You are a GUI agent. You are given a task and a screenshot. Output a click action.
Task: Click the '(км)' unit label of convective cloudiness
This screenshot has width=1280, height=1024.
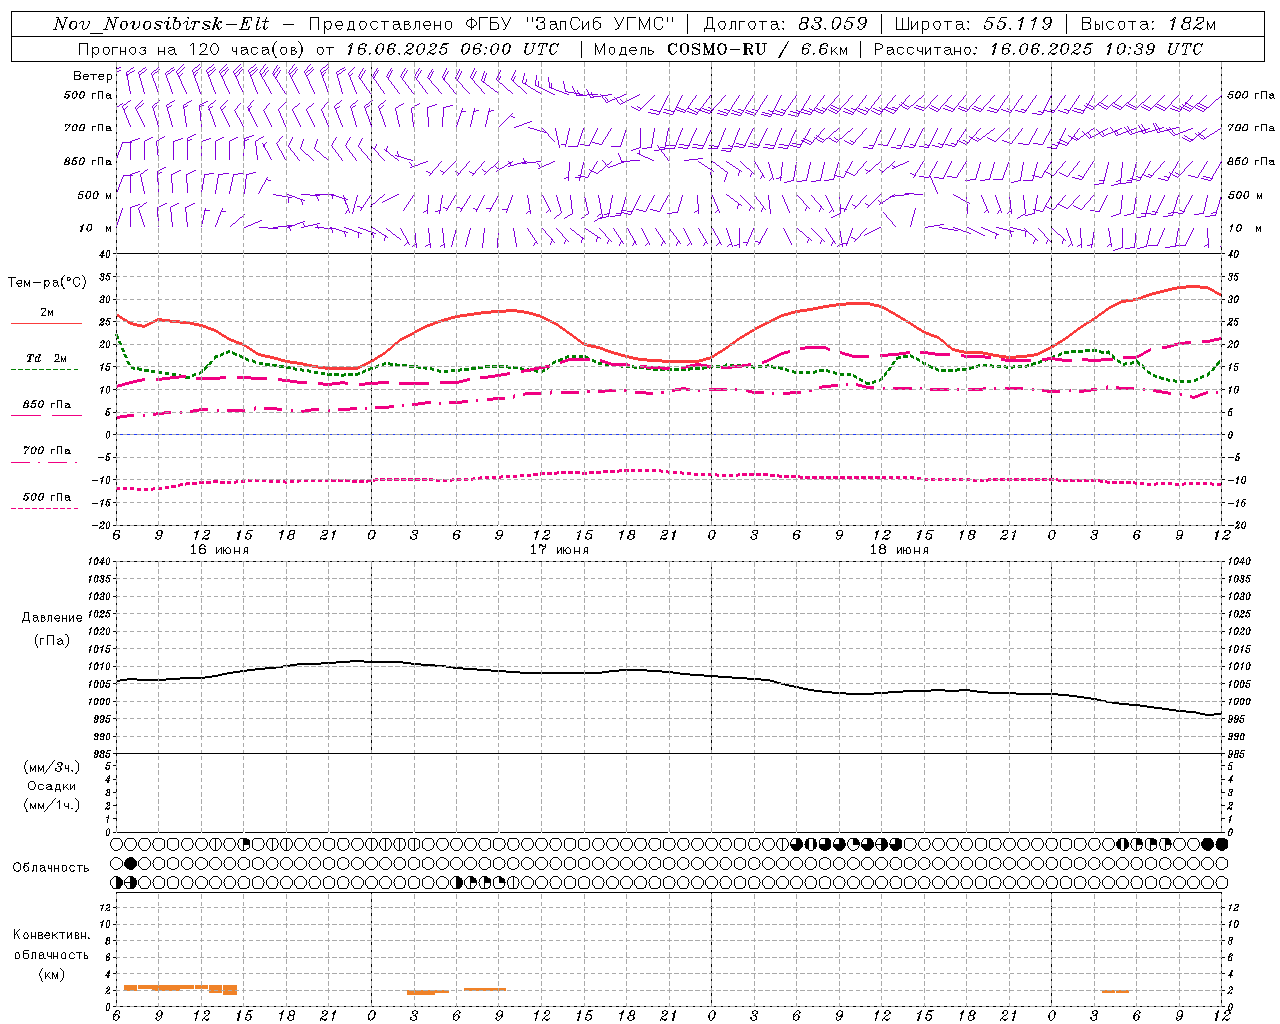pos(51,974)
